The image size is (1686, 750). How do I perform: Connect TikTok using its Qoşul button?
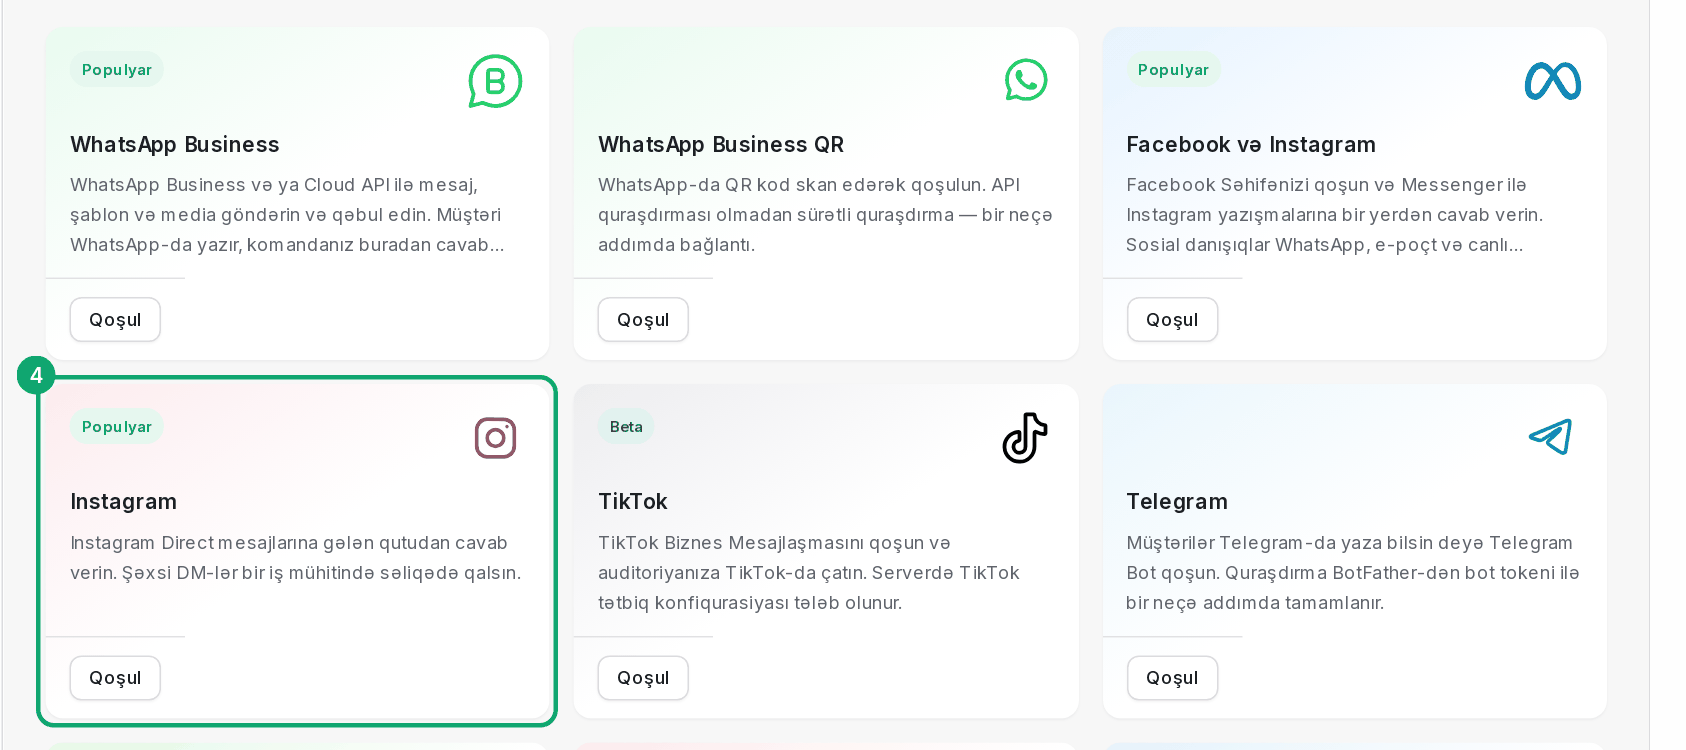[x=643, y=678]
